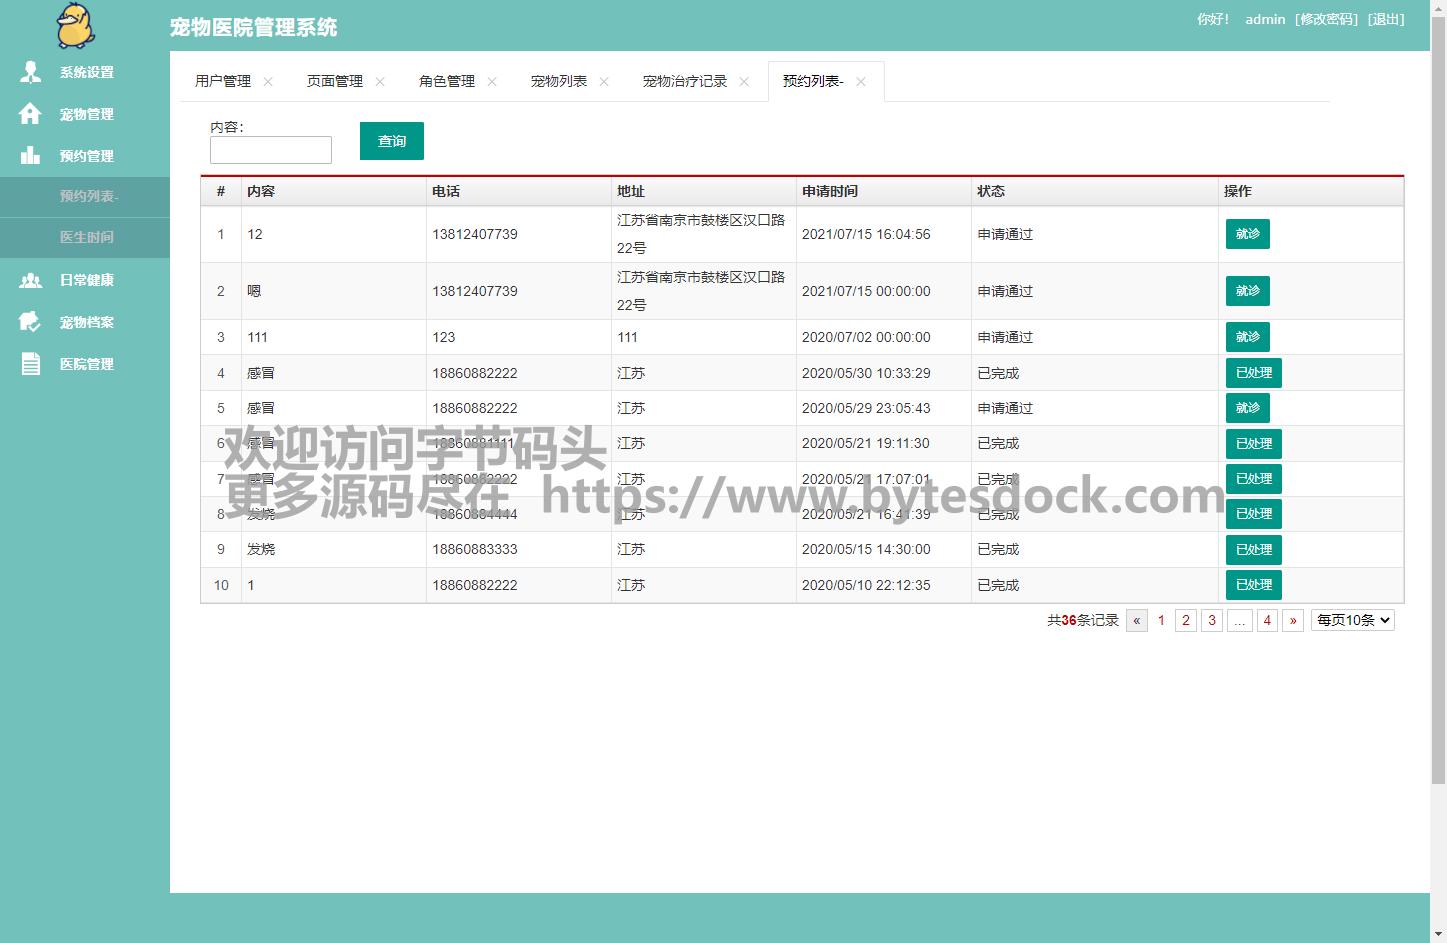Click the document icon for 医院管理

[x=31, y=364]
